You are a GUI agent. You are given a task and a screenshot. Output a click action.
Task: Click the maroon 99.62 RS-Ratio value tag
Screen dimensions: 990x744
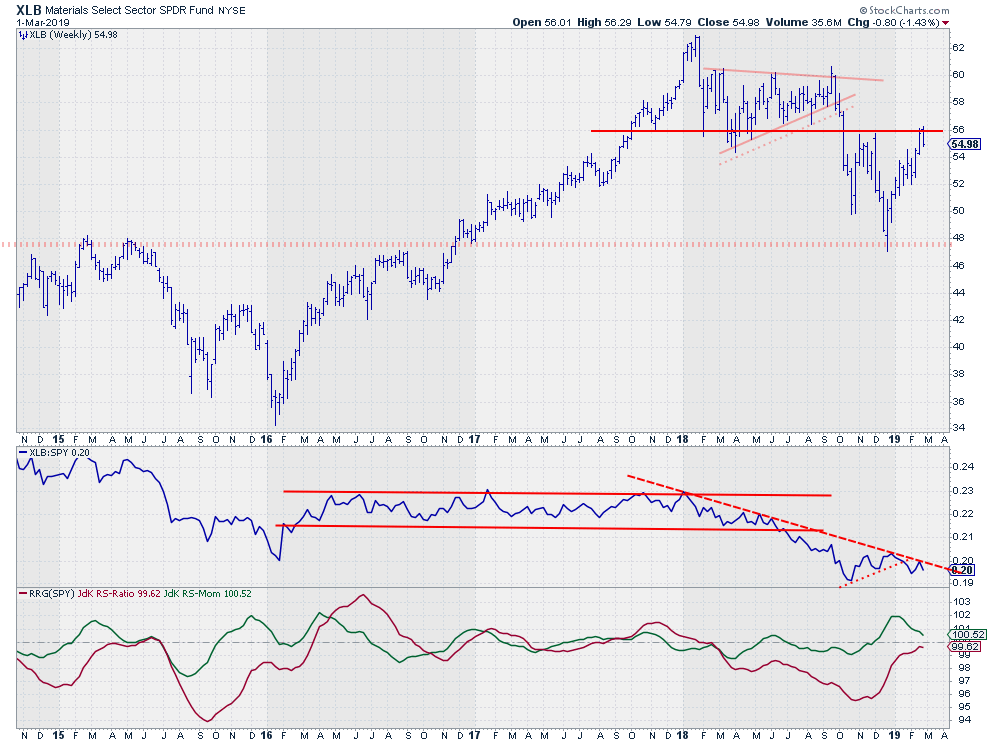pyautogui.click(x=965, y=646)
